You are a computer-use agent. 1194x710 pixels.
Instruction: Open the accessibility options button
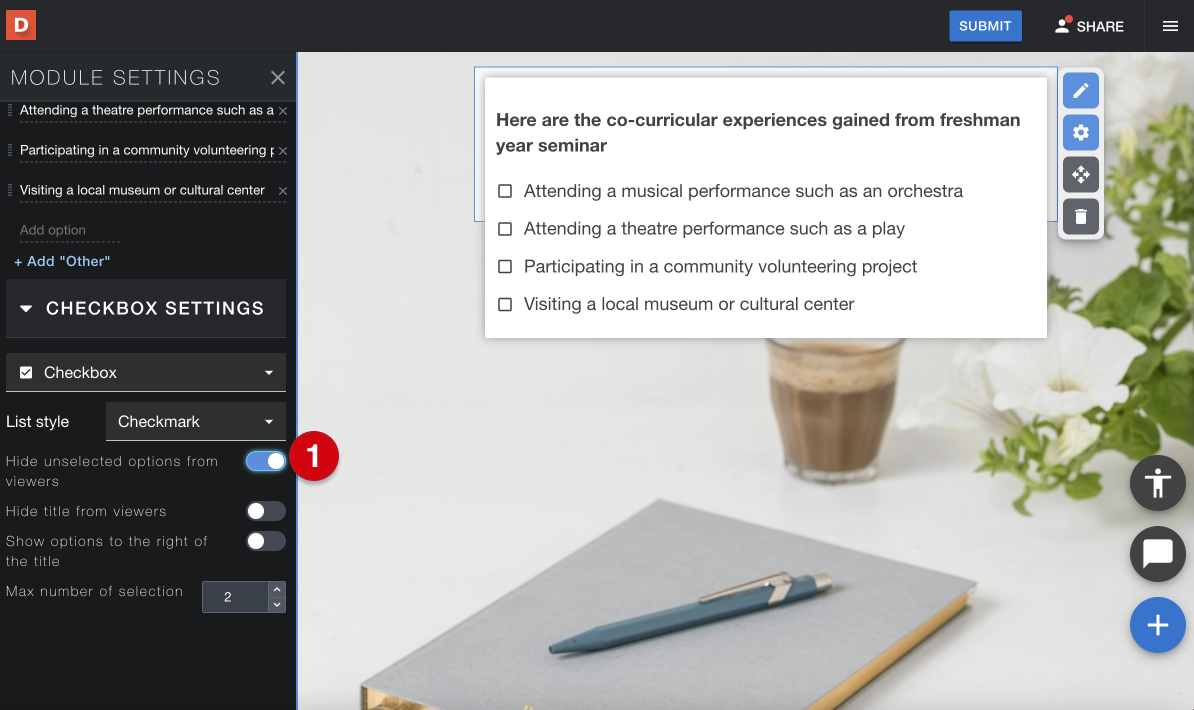point(1157,483)
